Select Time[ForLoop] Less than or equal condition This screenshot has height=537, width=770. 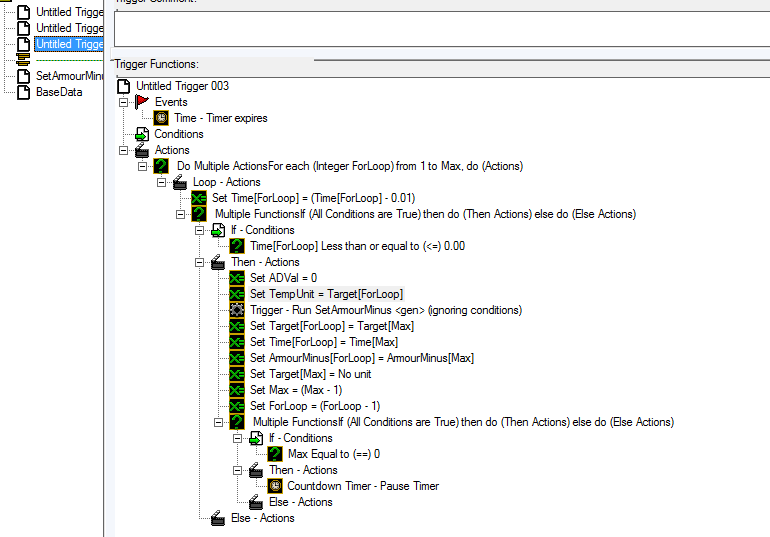click(357, 246)
